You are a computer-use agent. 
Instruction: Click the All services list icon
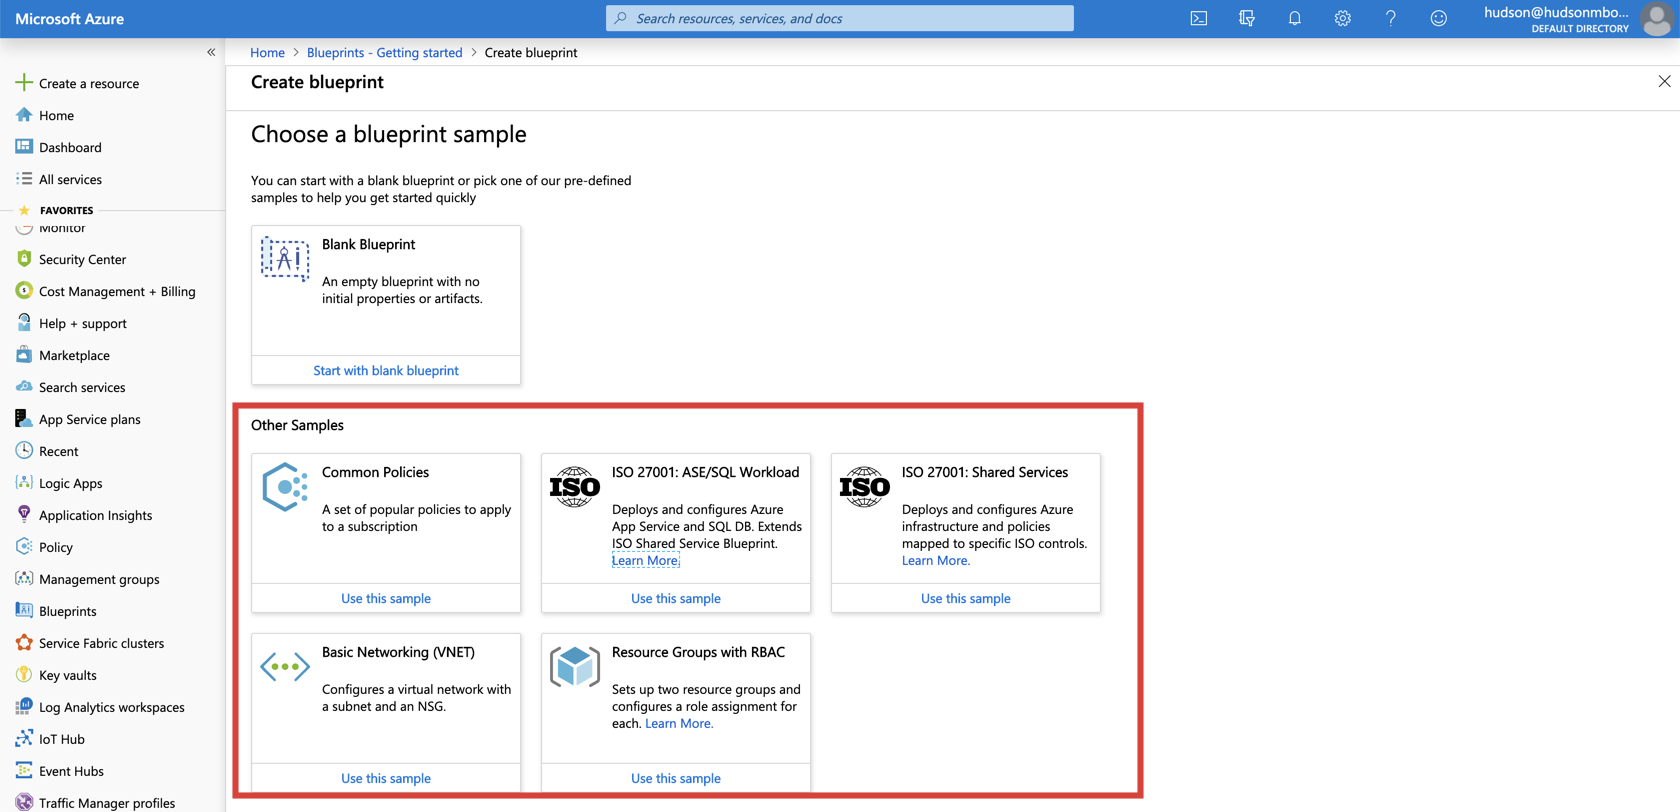[24, 179]
